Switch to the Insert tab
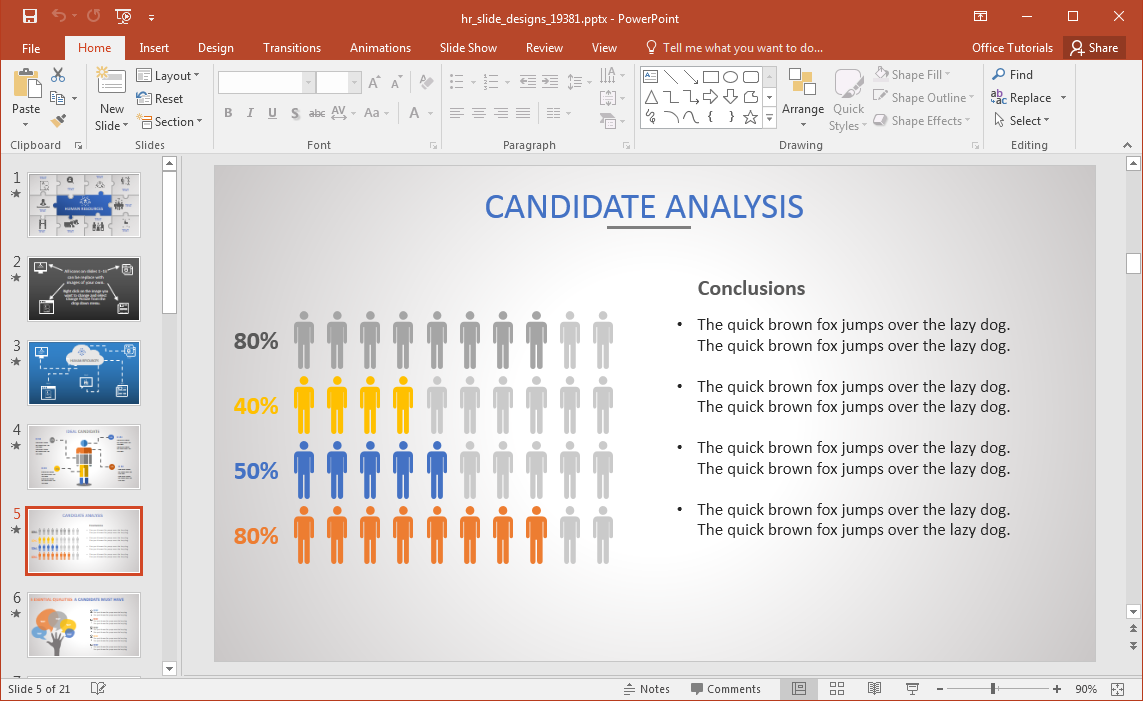This screenshot has height=701, width=1143. [154, 48]
